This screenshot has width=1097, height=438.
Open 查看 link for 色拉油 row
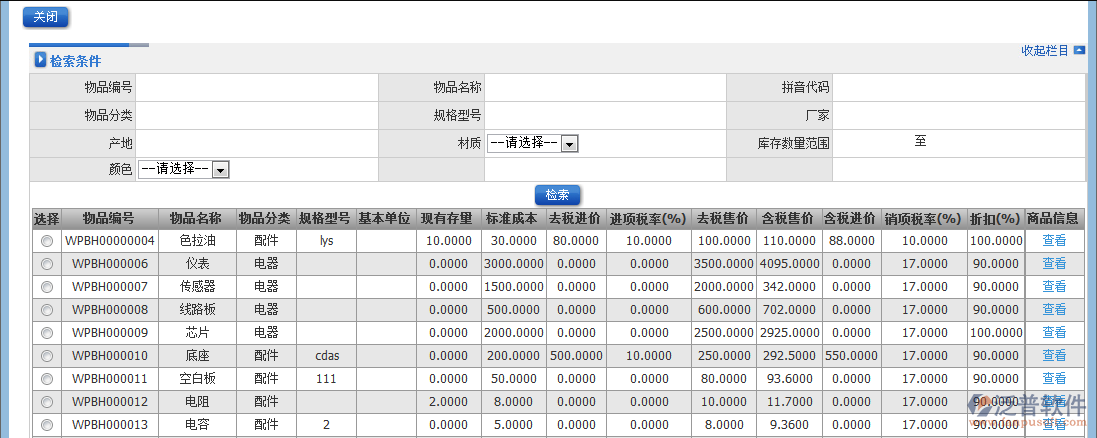click(1054, 241)
